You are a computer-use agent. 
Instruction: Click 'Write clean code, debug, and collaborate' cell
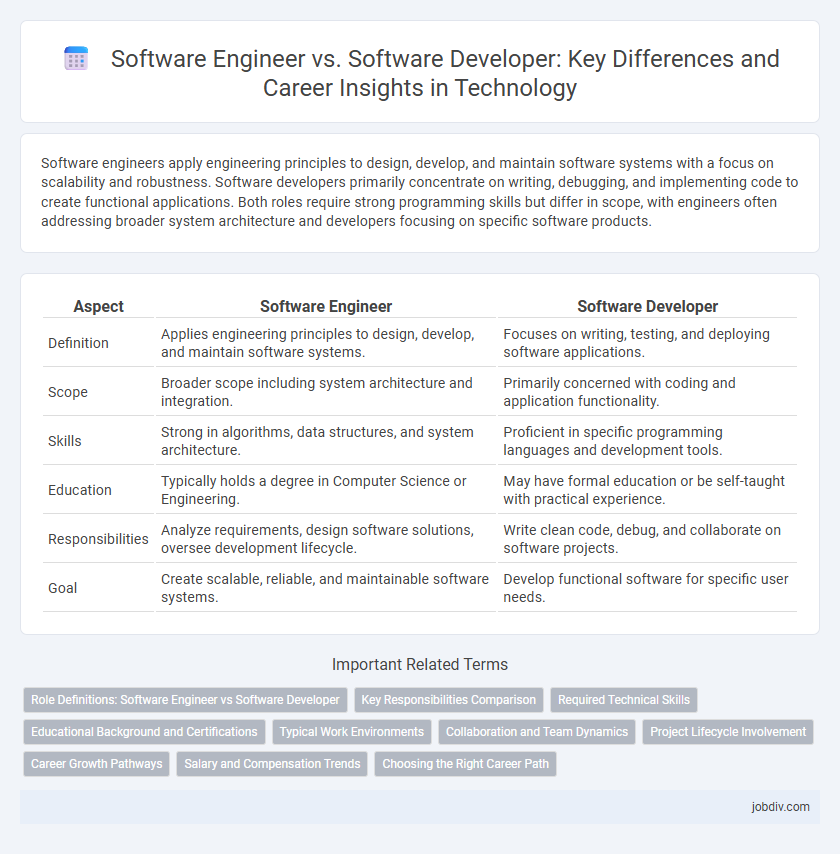647,539
